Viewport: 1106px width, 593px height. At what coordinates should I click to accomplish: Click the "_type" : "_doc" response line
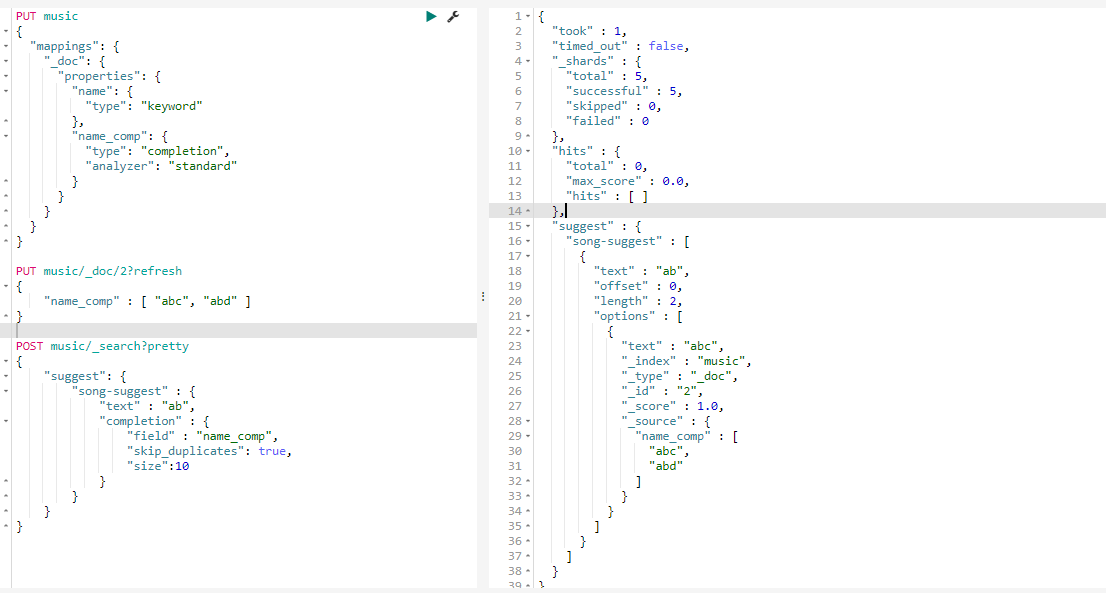click(680, 376)
